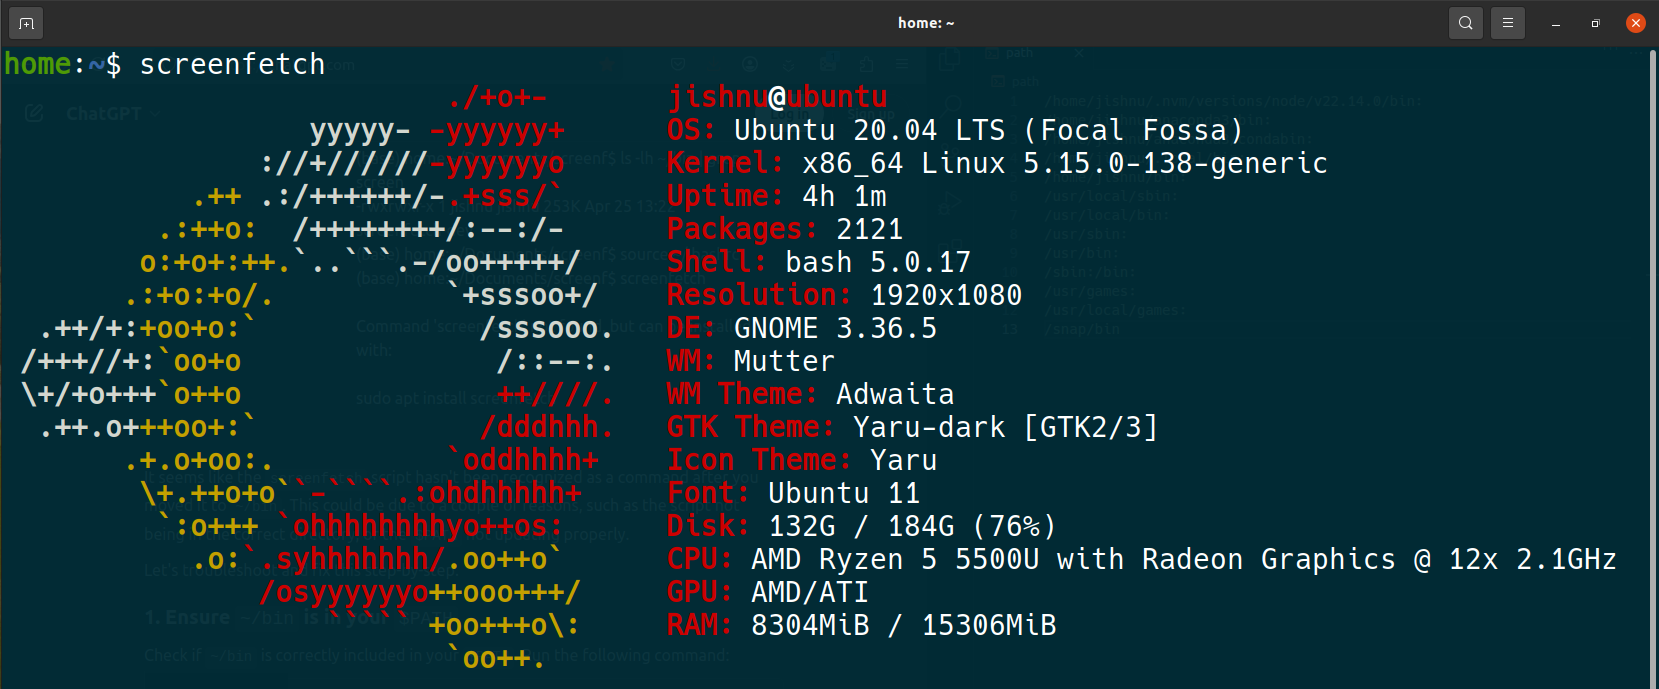This screenshot has width=1659, height=689.
Task: Click the kernel value '5.15.0-138-generic'
Action: pos(1175,163)
